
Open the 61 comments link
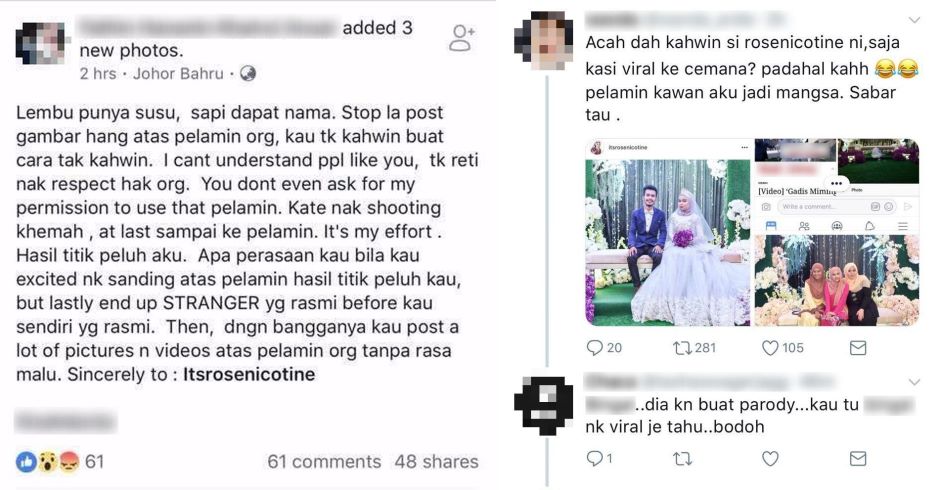(x=324, y=461)
